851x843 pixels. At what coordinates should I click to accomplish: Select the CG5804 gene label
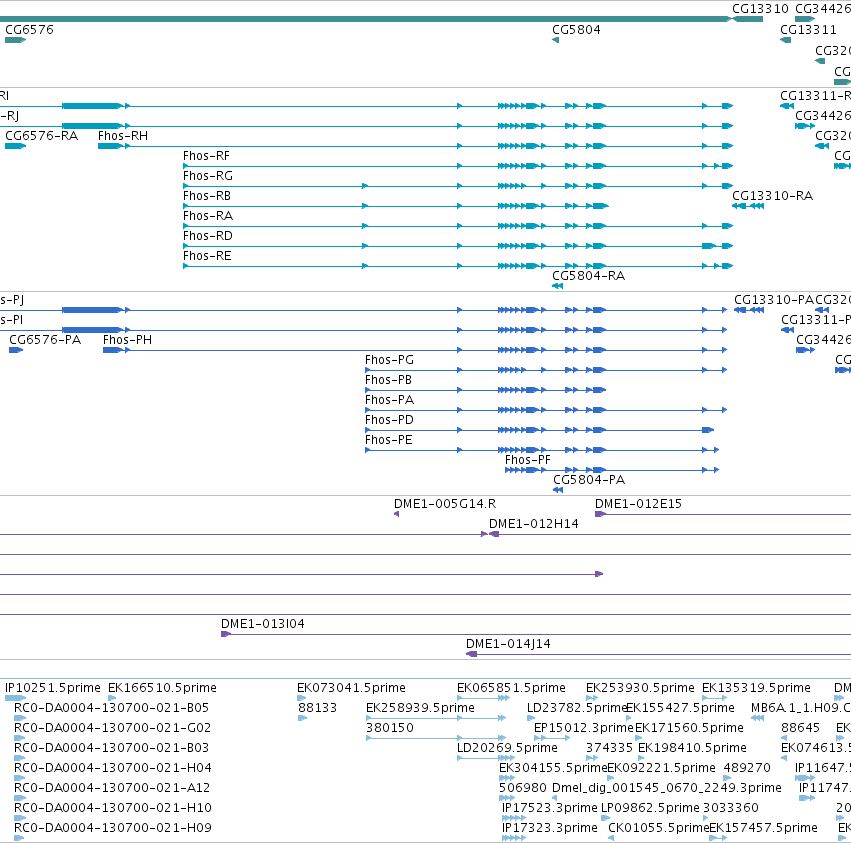pos(576,30)
